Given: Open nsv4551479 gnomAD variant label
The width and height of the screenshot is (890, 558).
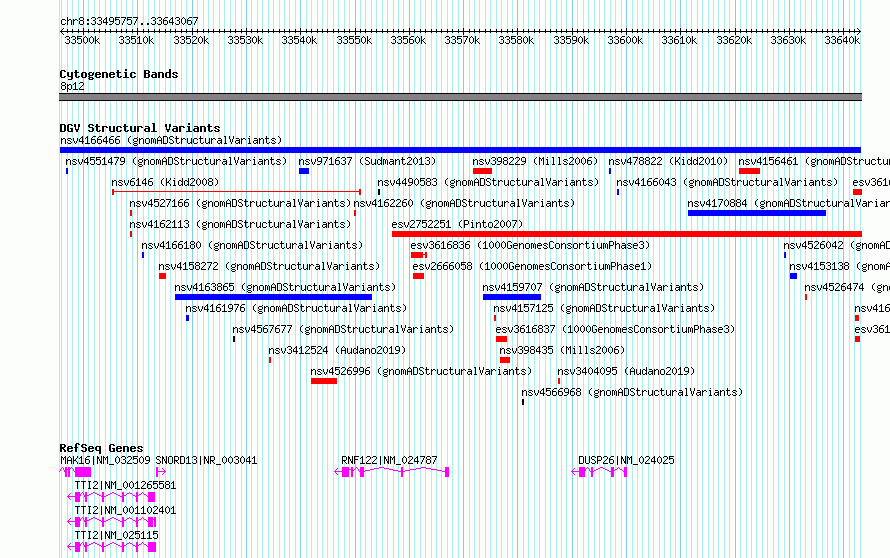Looking at the screenshot, I should [176, 161].
